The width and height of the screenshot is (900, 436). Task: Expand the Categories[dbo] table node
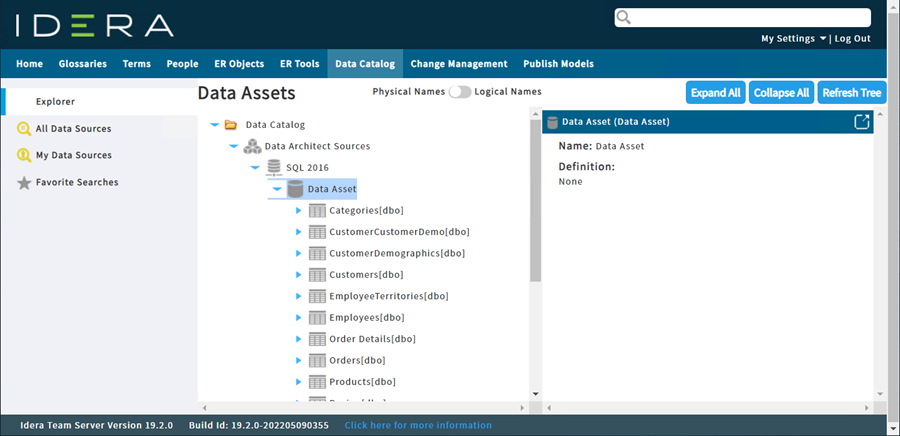[x=298, y=211]
